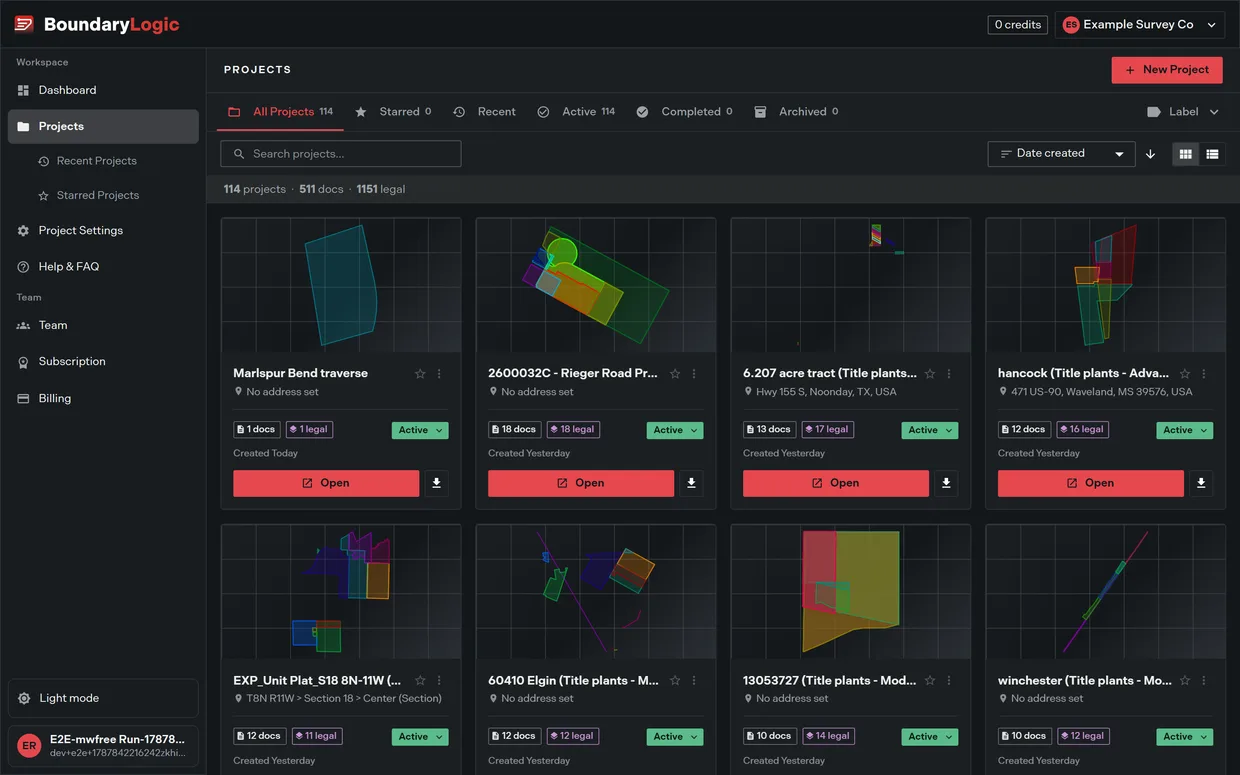Viewport: 1240px width, 775px height.
Task: Change Active status on winchester project
Action: 1185,737
